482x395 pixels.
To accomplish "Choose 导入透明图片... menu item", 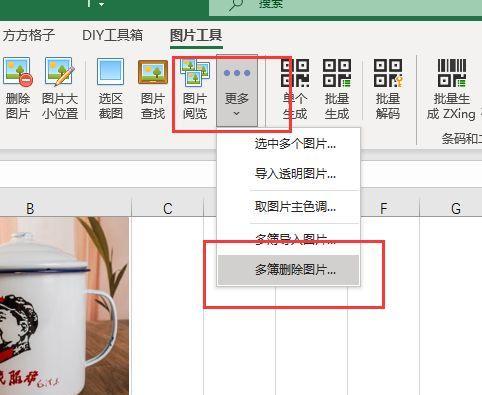I will [289, 174].
